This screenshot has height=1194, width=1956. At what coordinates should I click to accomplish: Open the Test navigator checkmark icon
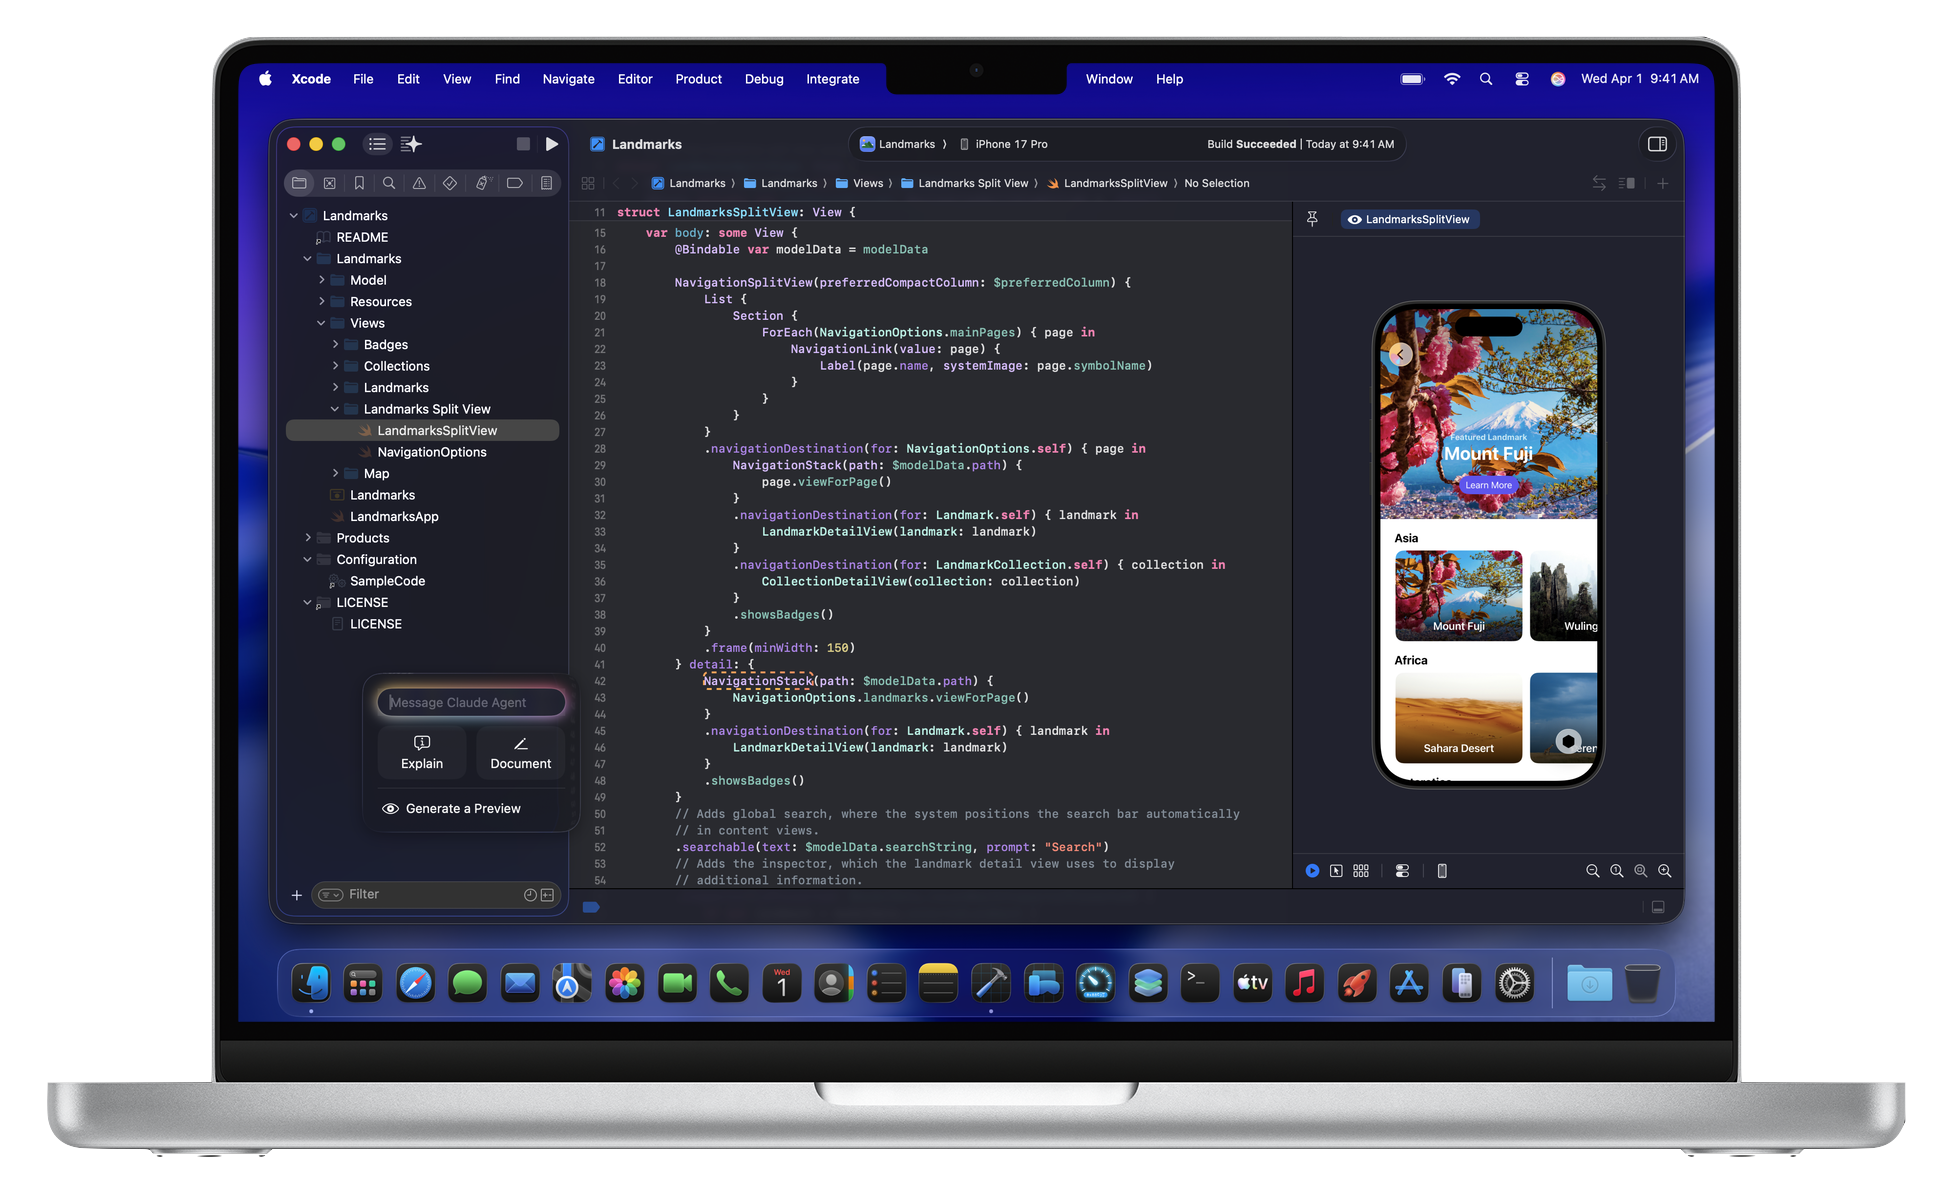pyautogui.click(x=450, y=183)
